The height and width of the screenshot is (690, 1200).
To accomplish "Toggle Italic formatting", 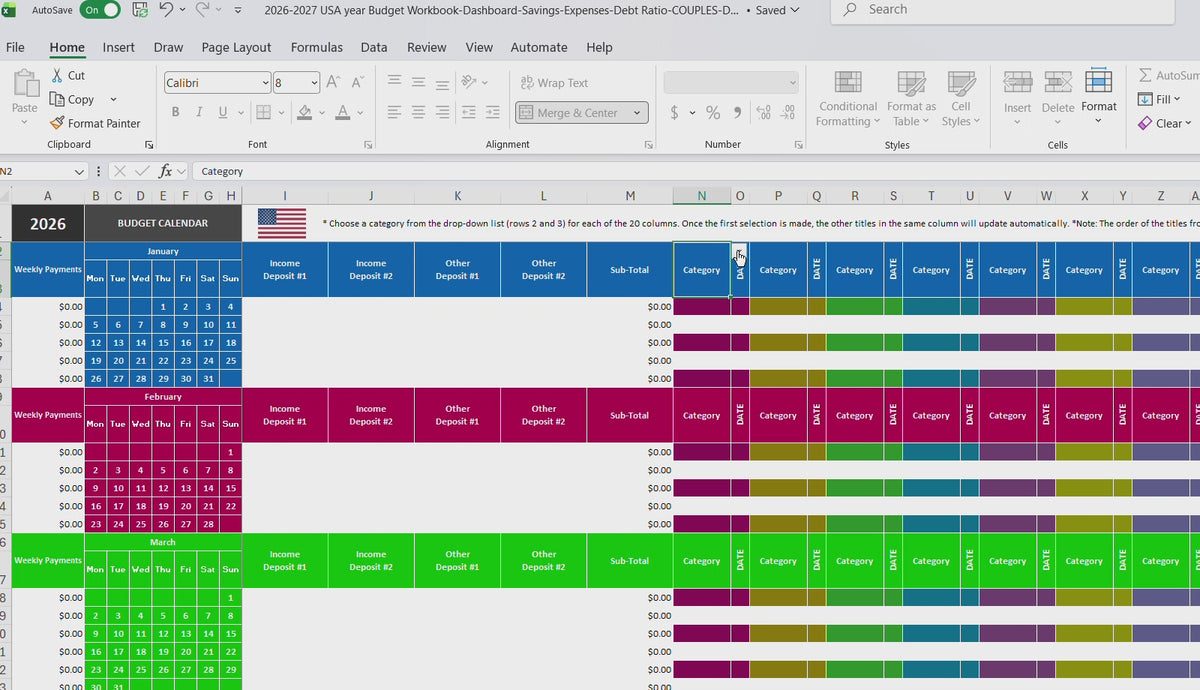I will click(x=199, y=112).
